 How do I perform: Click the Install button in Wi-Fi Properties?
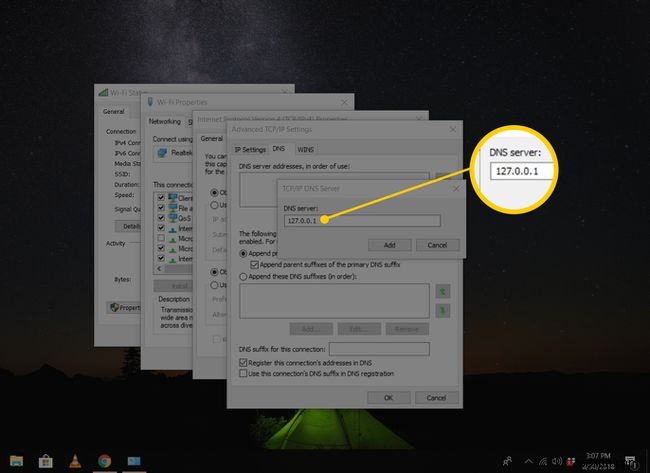[174, 286]
